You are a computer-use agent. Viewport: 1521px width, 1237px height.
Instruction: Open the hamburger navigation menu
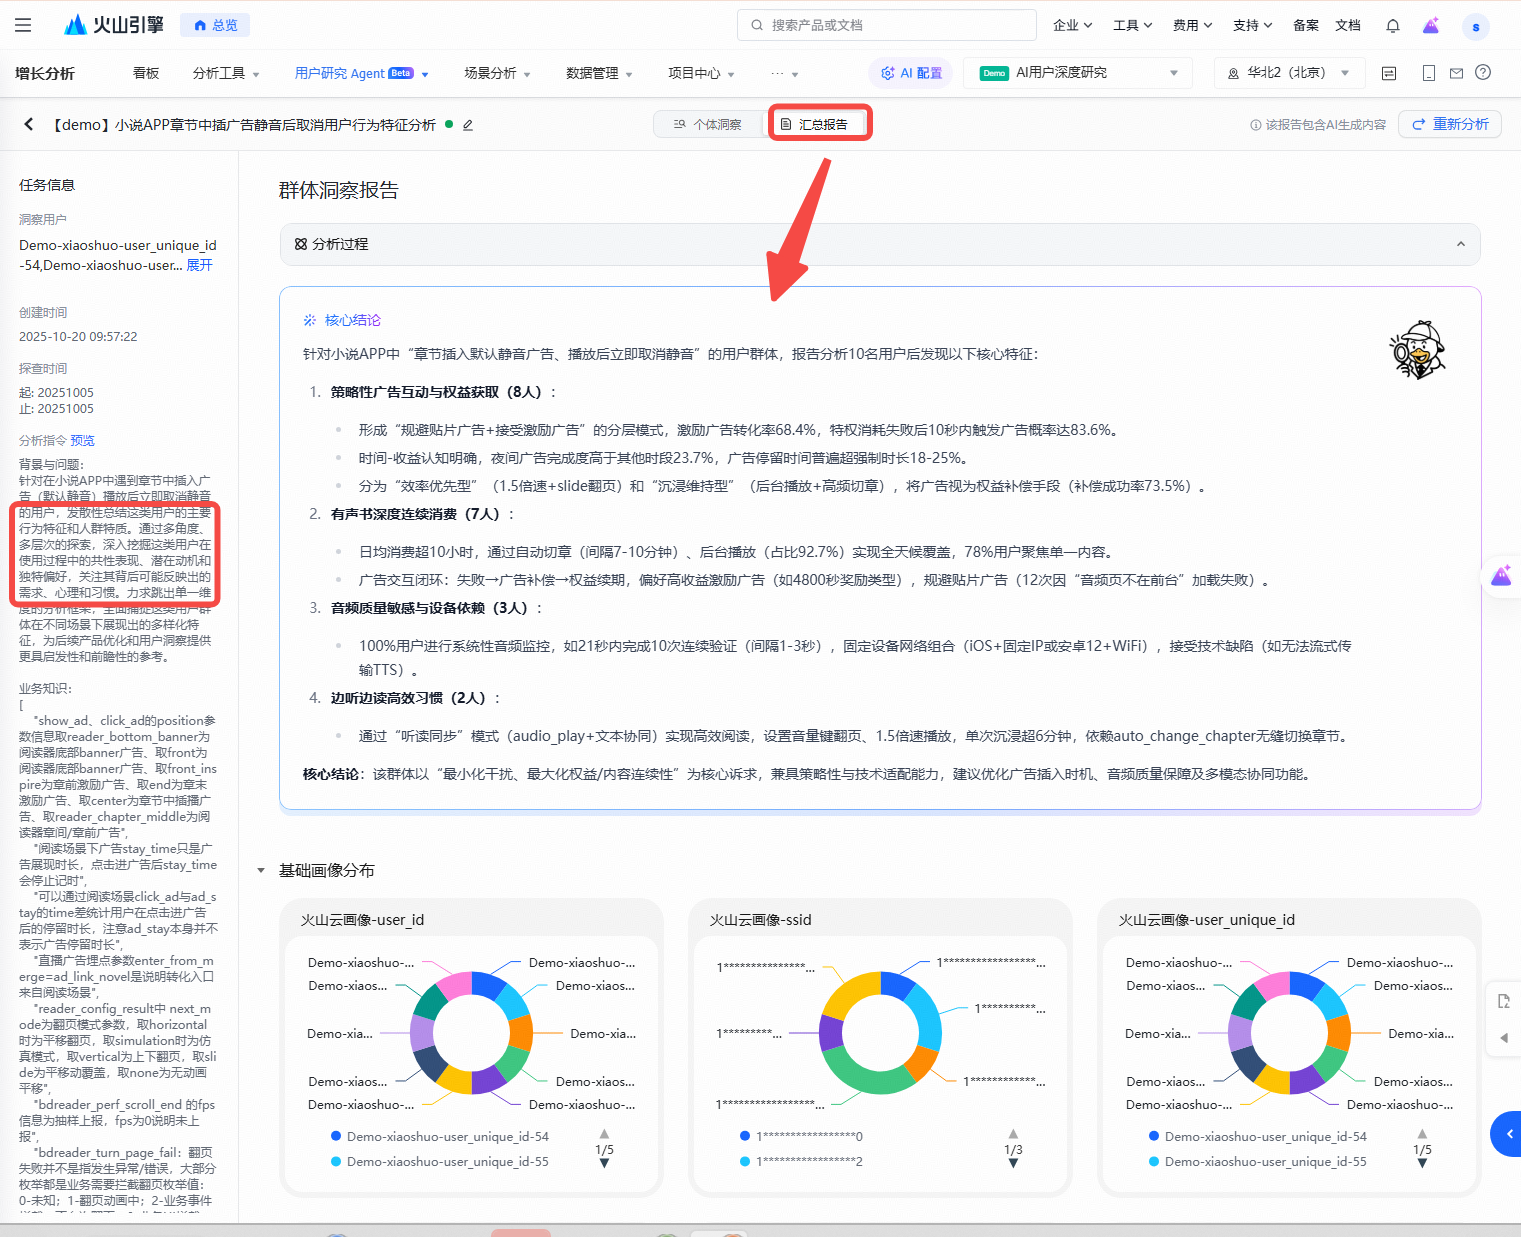[23, 25]
